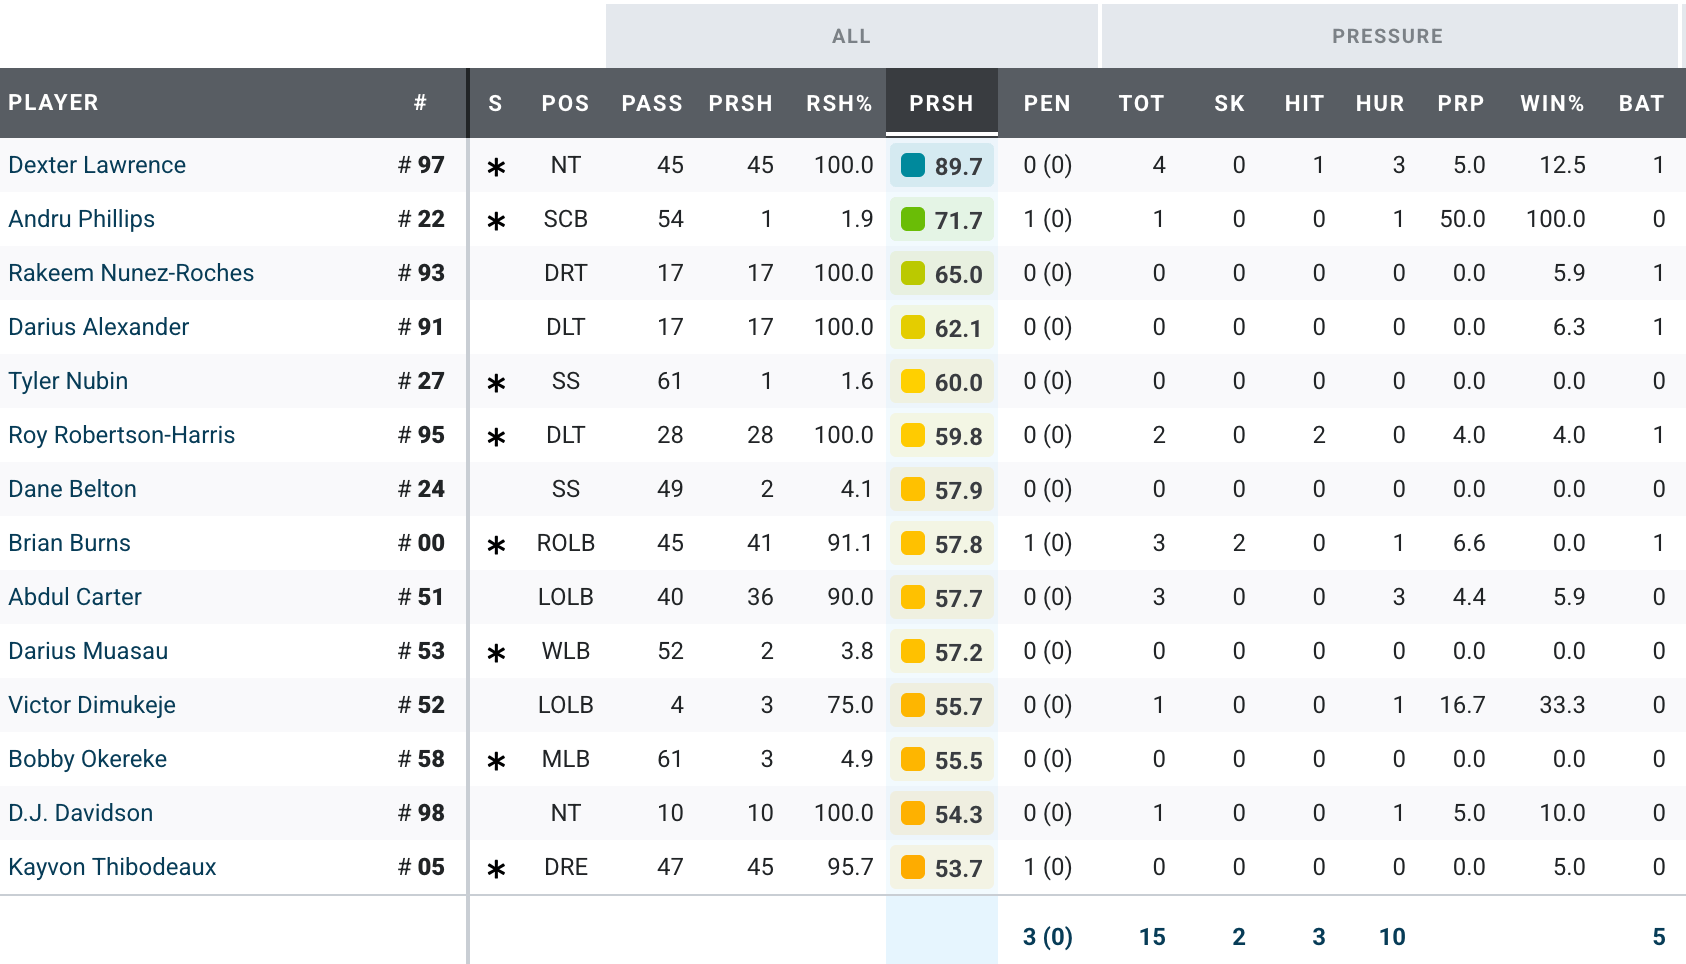Viewport: 1686px width, 964px height.
Task: Select the ALL column group header
Action: [x=851, y=36]
